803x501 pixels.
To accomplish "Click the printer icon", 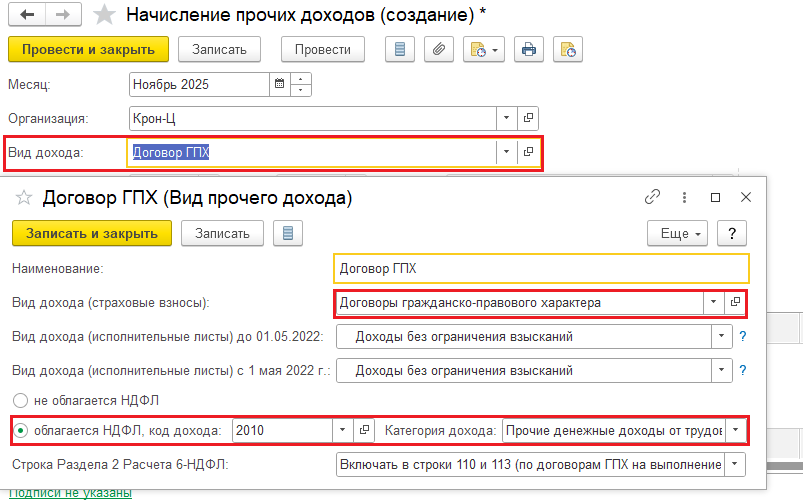I will (x=529, y=50).
